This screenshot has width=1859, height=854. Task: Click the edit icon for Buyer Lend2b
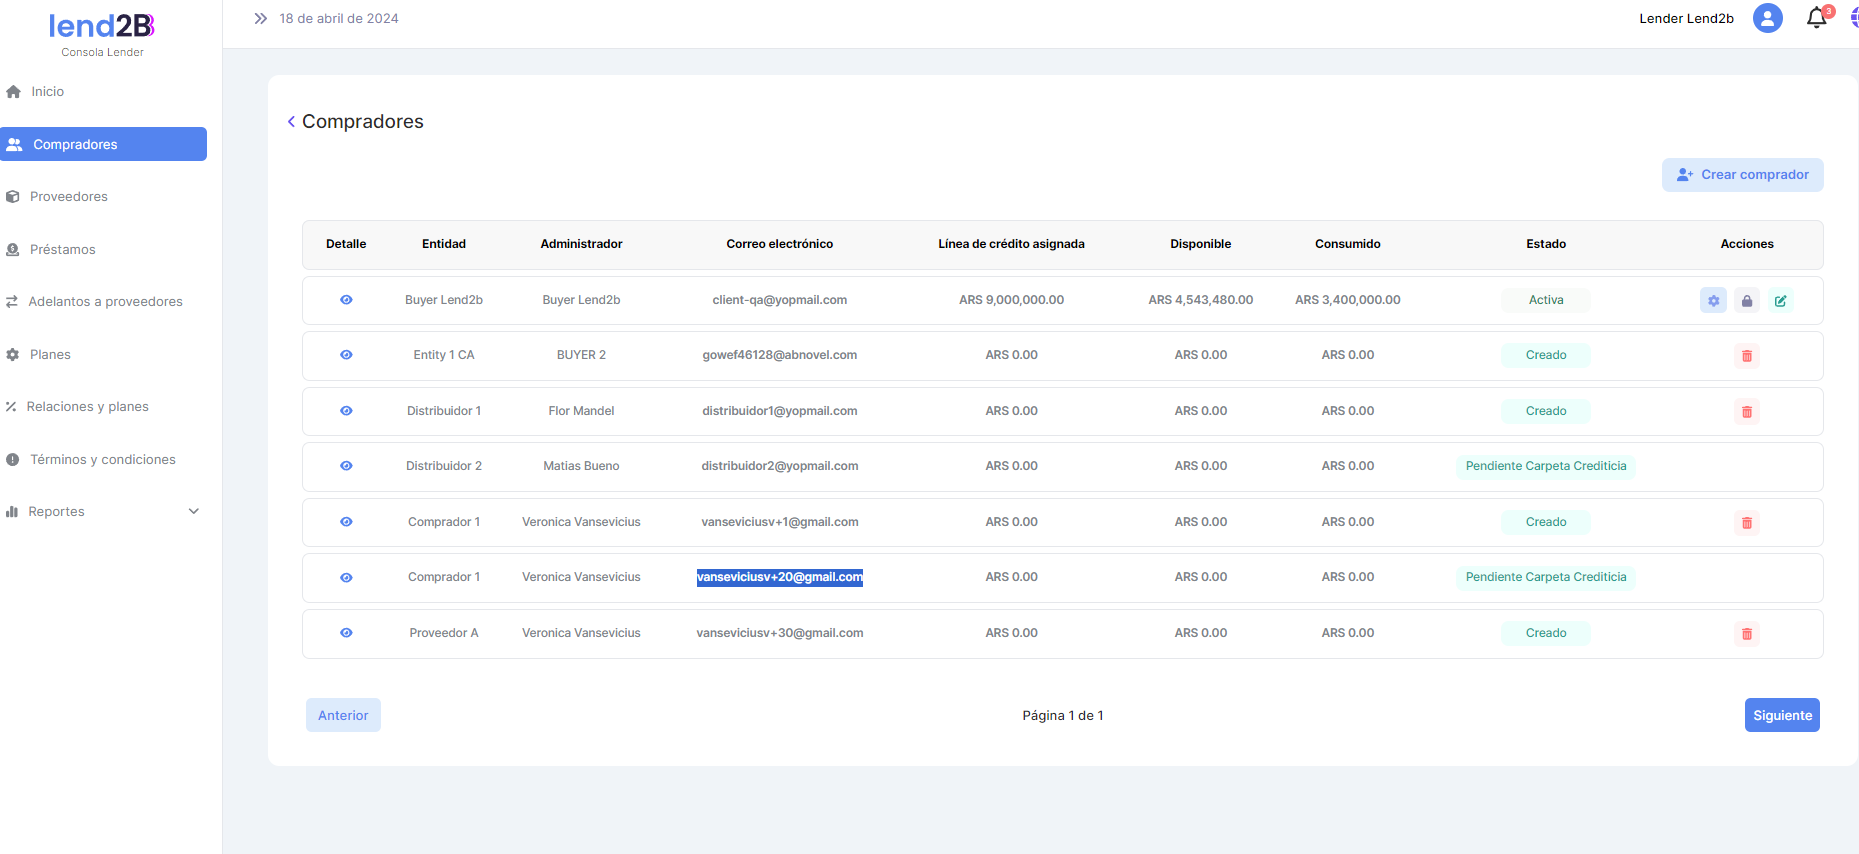[x=1780, y=300]
